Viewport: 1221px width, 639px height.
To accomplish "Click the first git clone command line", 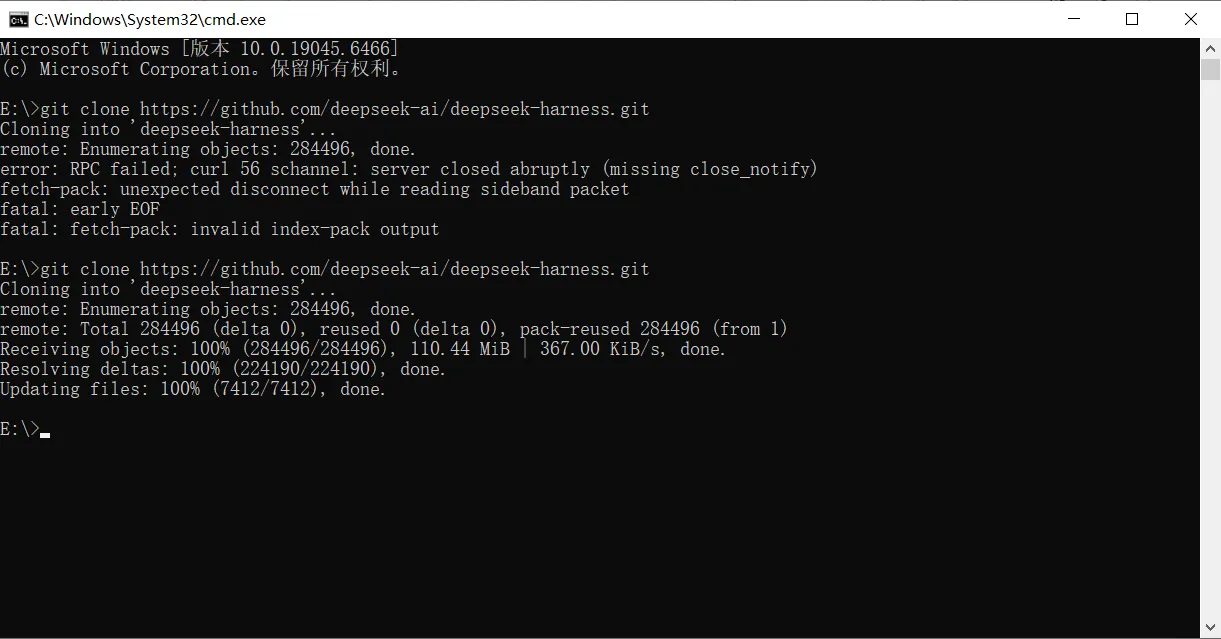I will (x=325, y=109).
